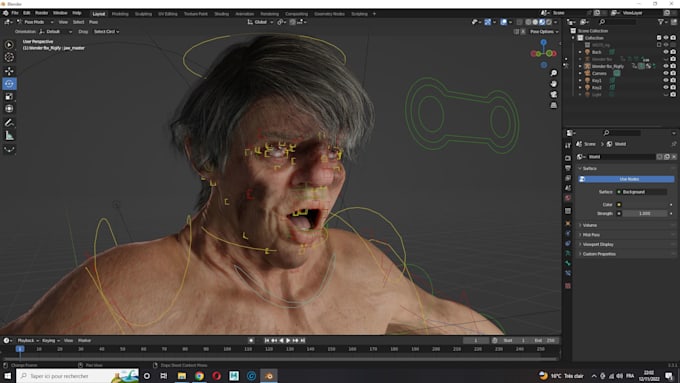The width and height of the screenshot is (680, 383).
Task: Switch to the Shading workspace tab
Action: 222,14
